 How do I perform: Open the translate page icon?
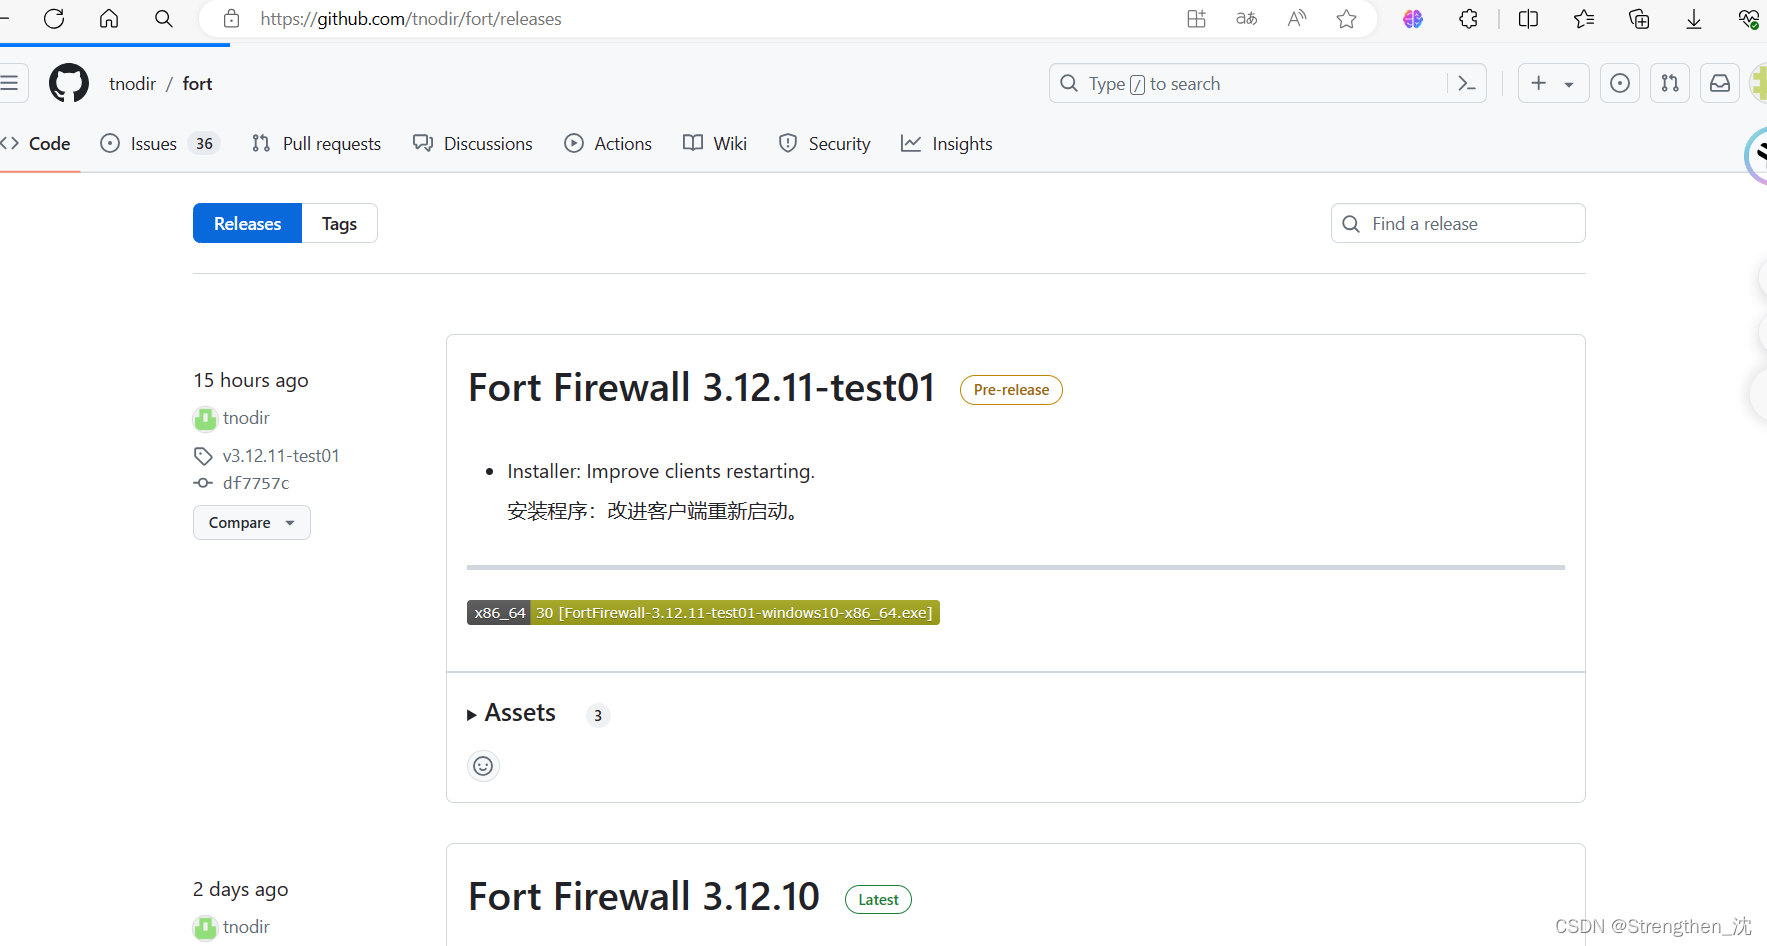coord(1246,19)
